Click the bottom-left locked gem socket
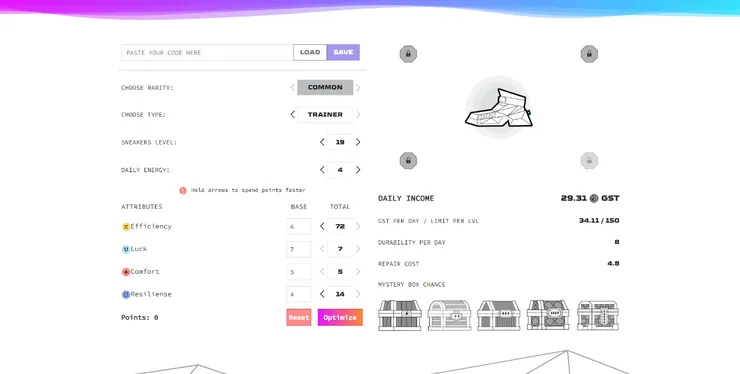 408,161
